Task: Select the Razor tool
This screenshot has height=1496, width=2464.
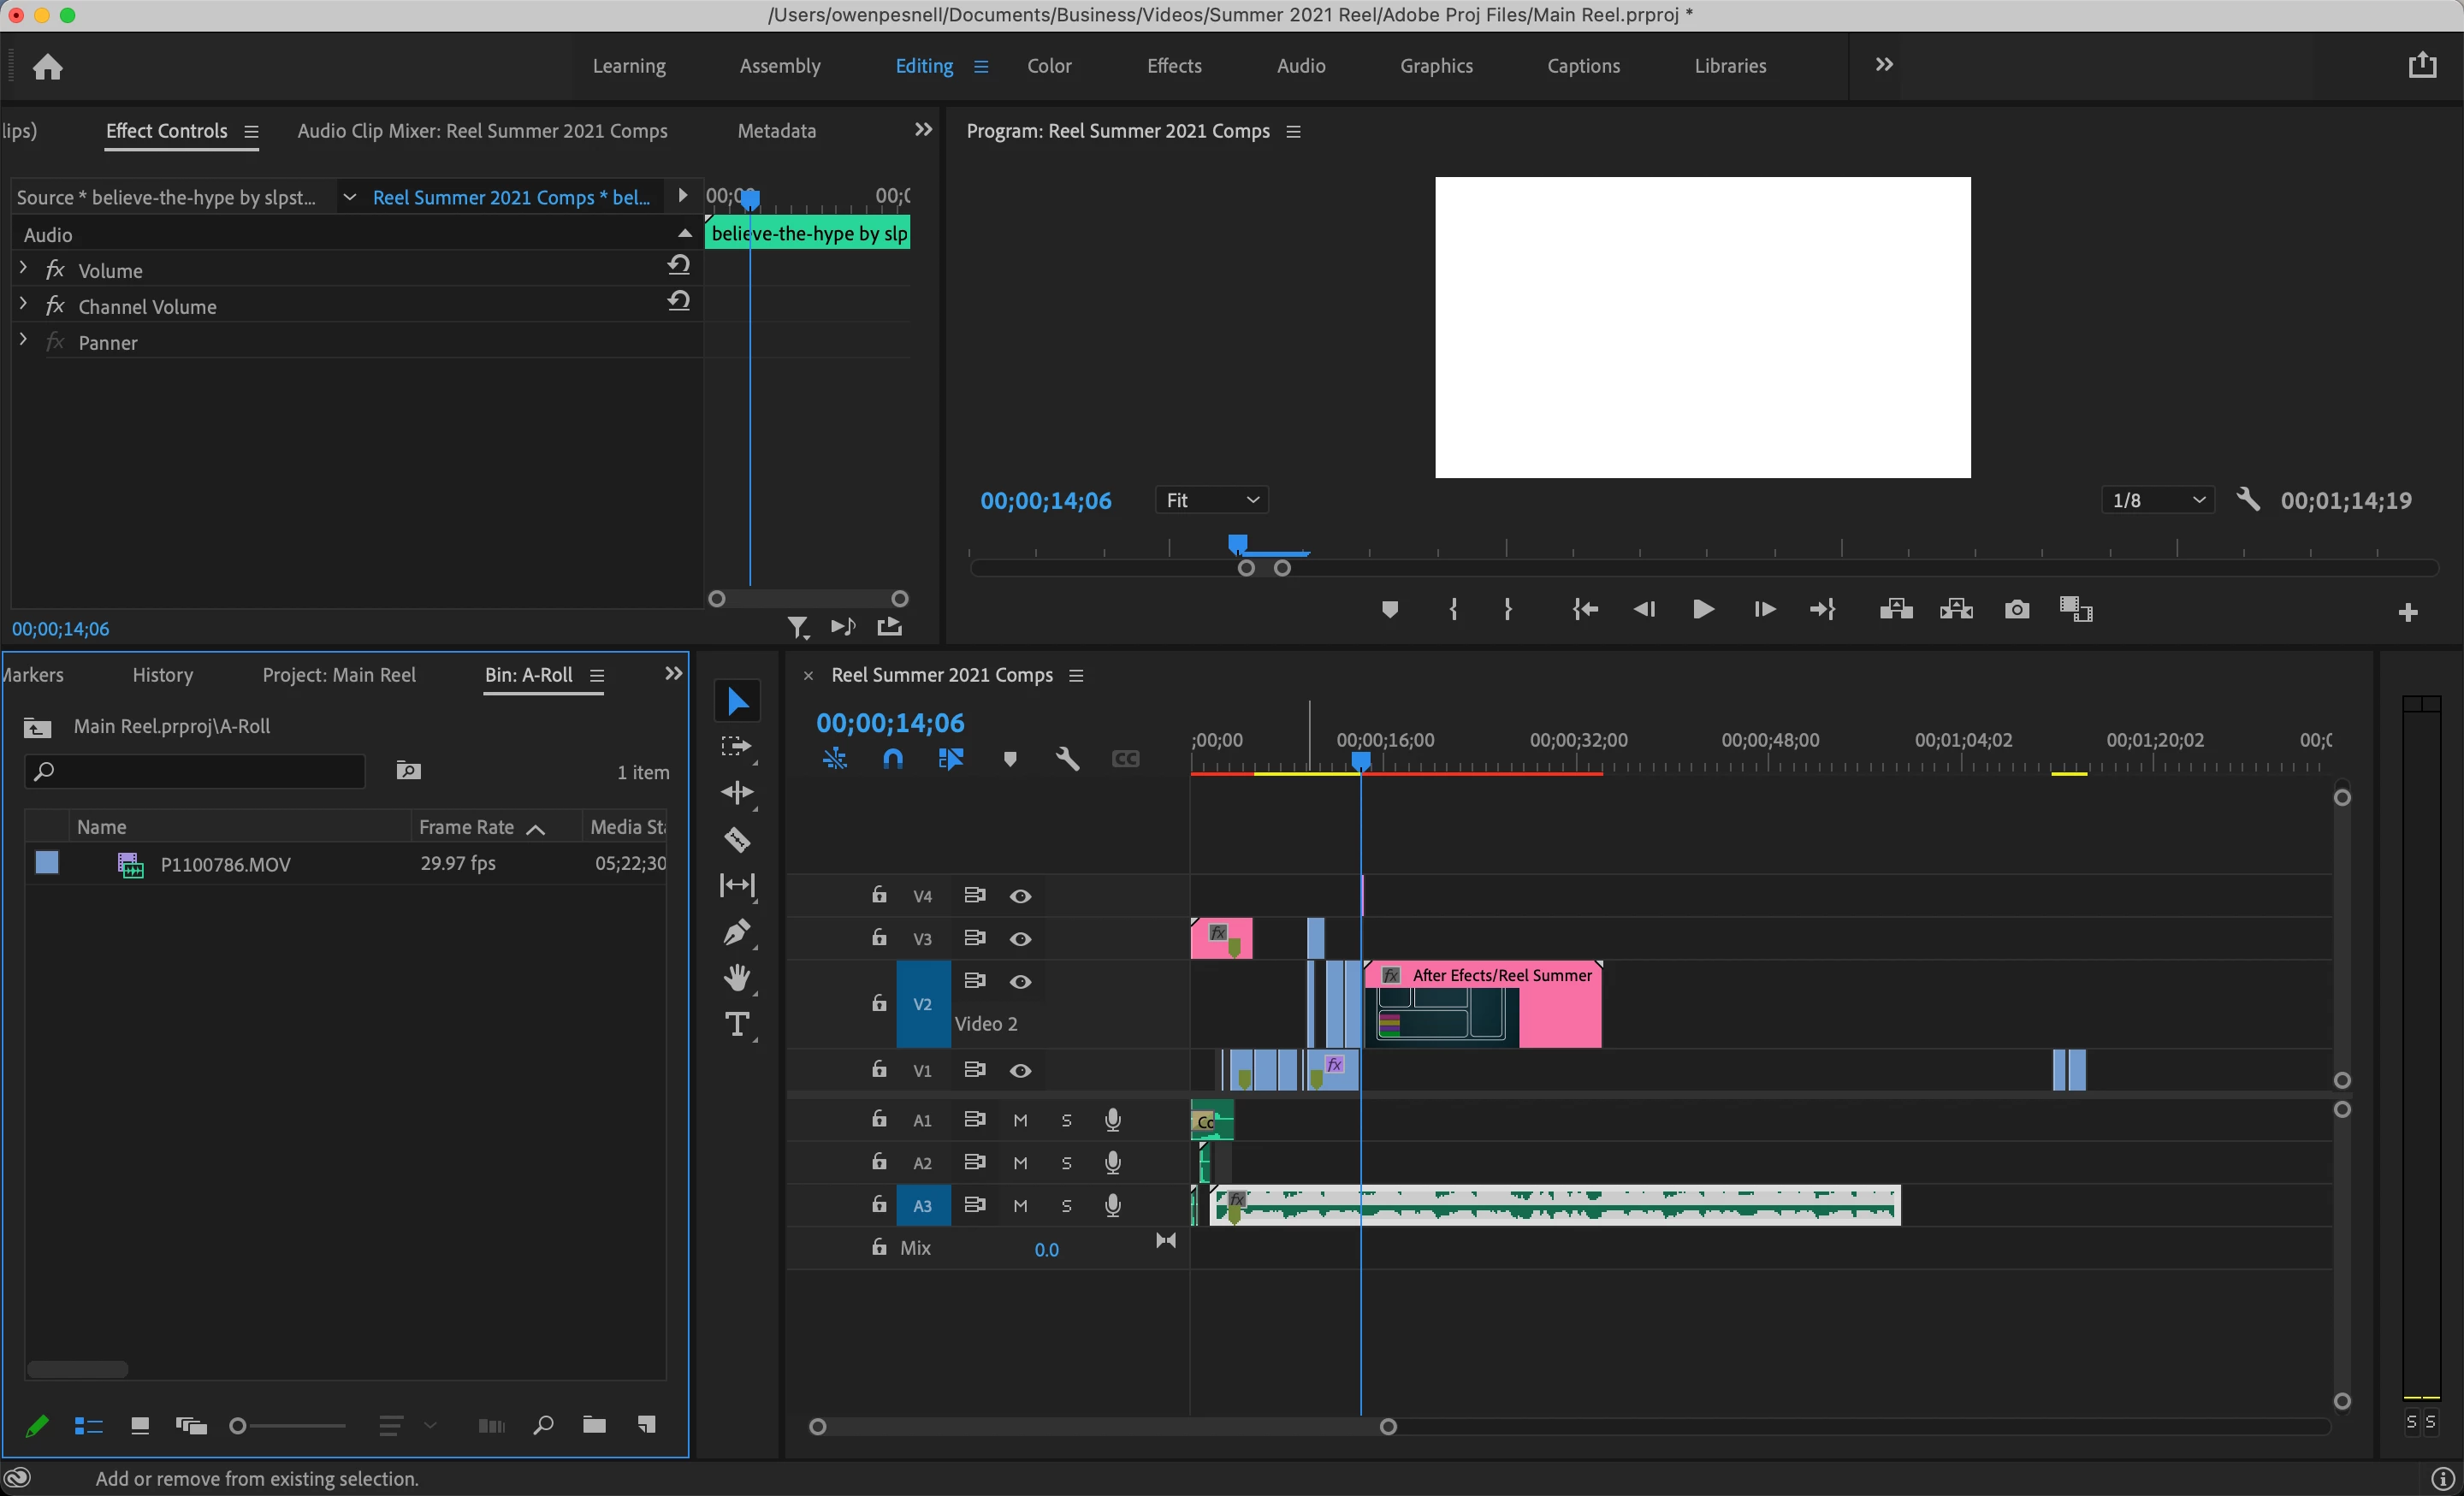Action: click(x=737, y=839)
